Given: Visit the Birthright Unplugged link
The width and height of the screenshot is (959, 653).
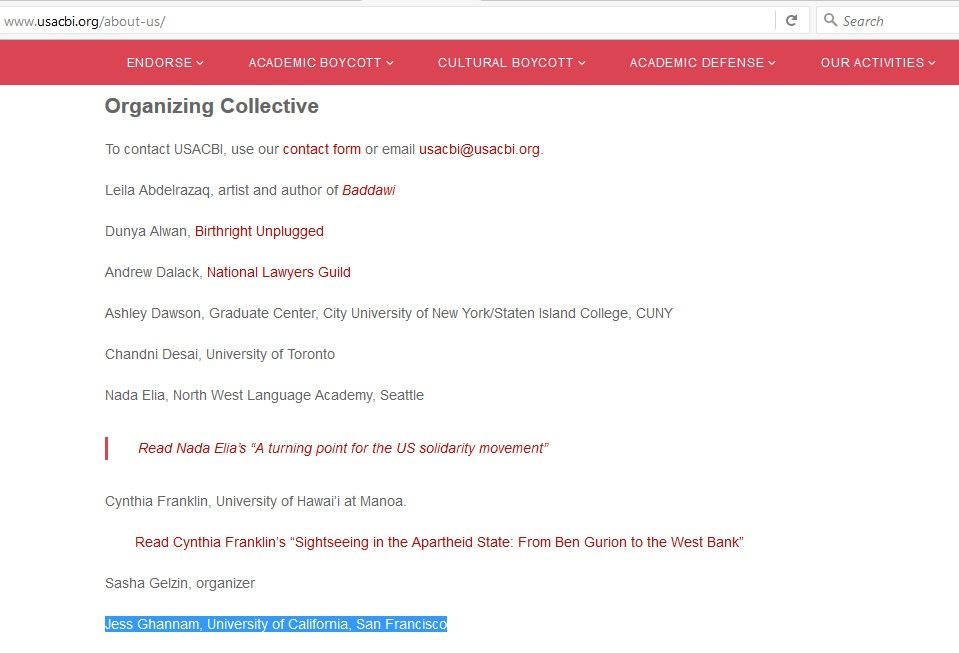Looking at the screenshot, I should tap(259, 231).
